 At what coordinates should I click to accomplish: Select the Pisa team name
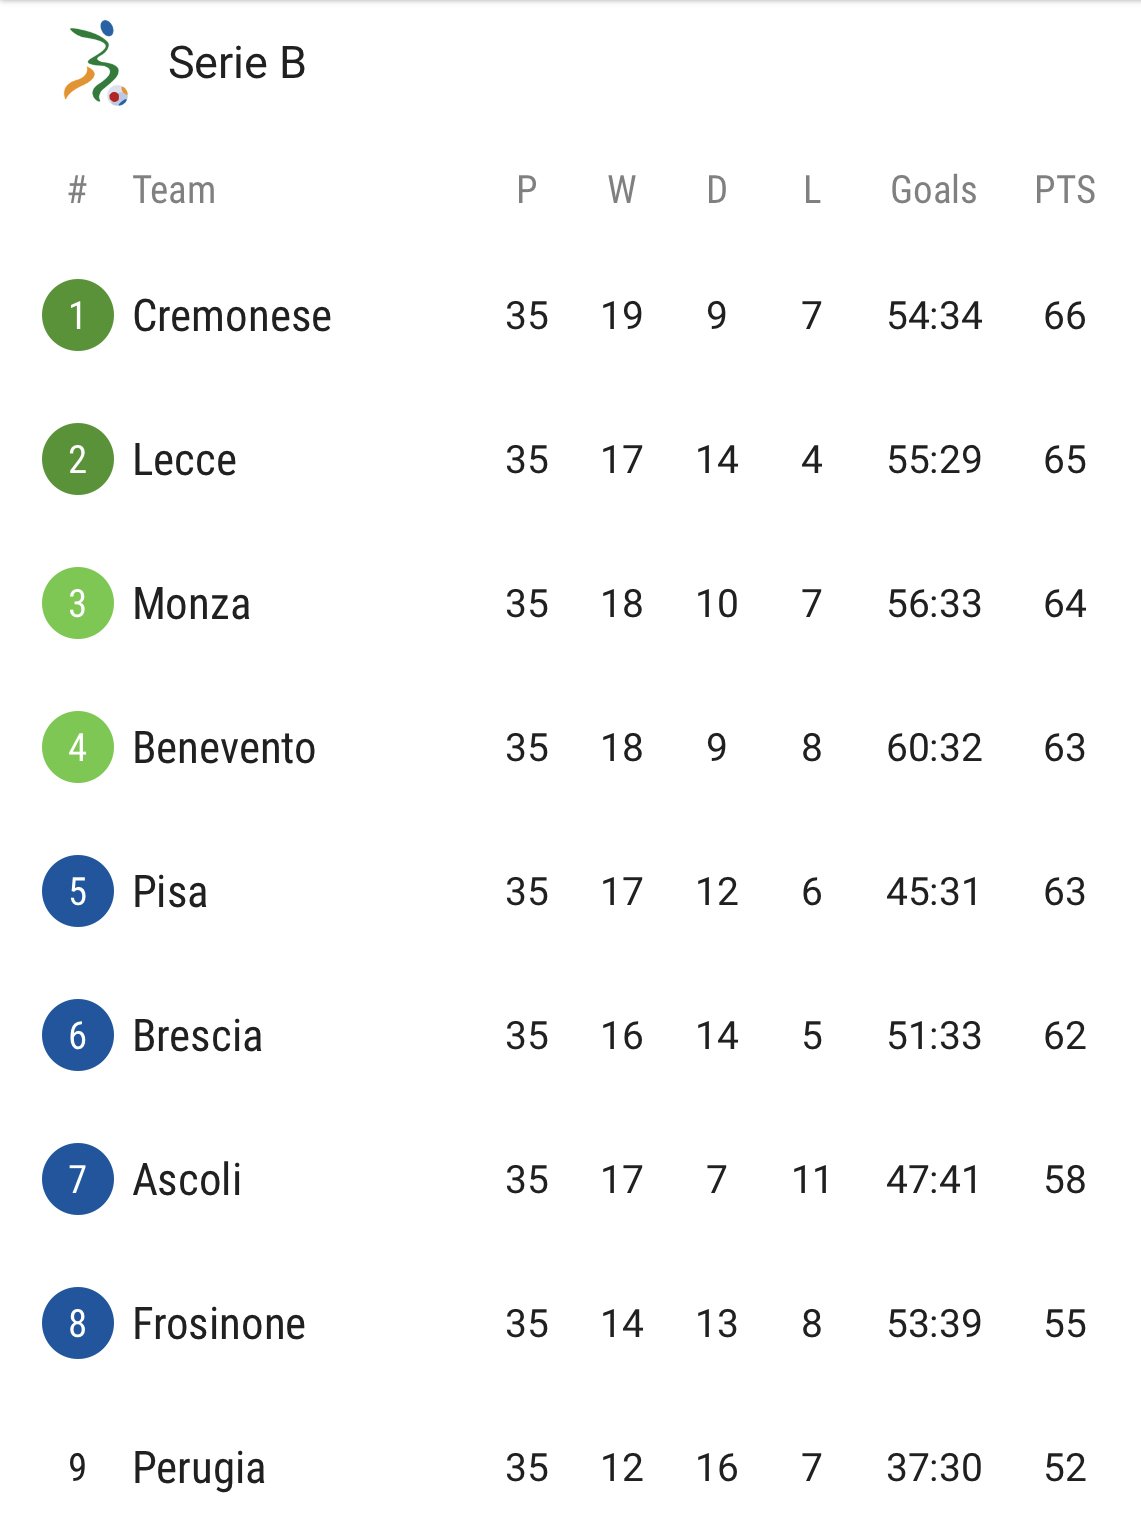tap(170, 892)
